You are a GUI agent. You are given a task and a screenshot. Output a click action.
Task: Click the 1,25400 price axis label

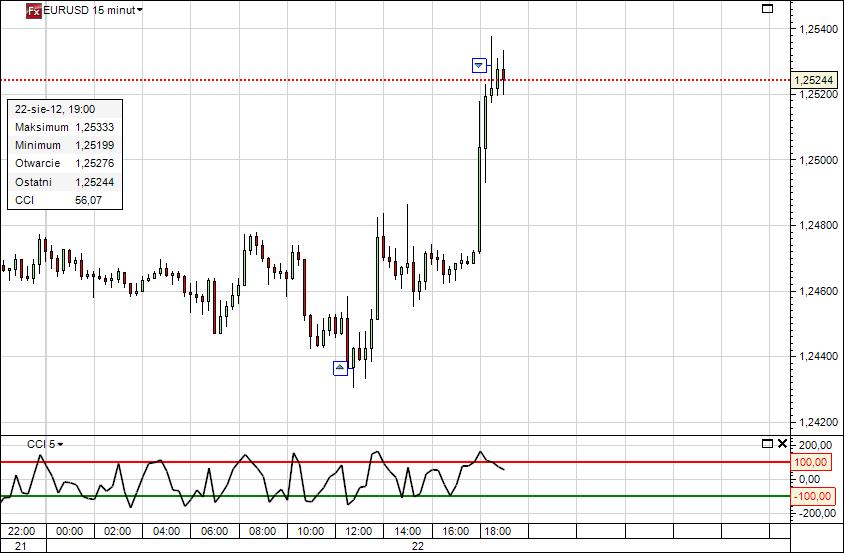tap(819, 29)
